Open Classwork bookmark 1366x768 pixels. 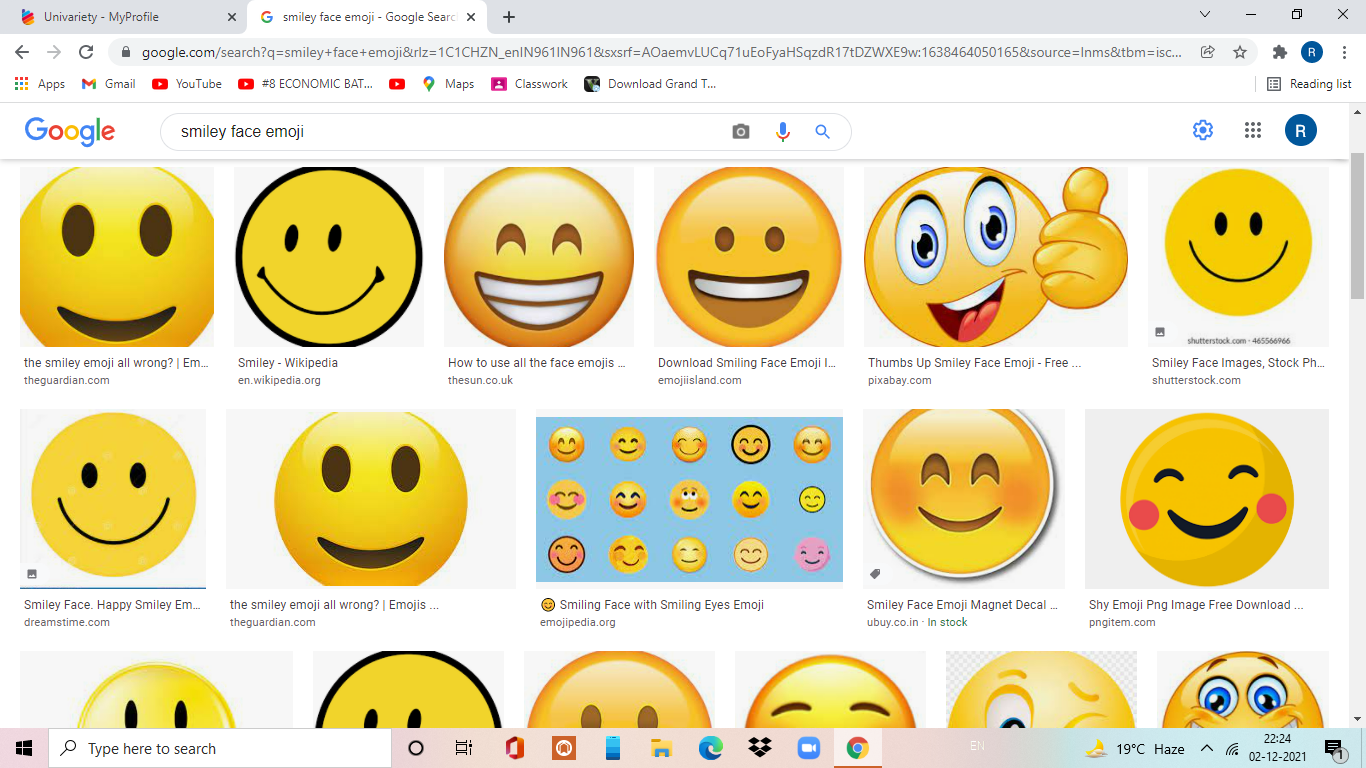(530, 84)
